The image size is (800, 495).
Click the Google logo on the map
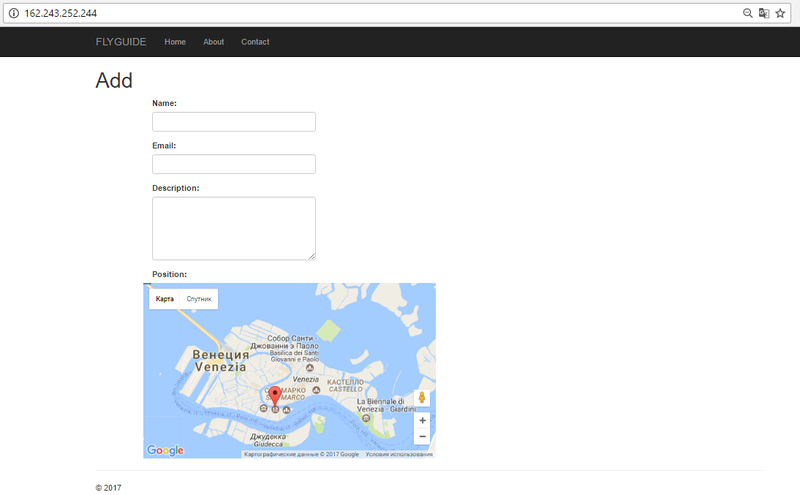[165, 451]
